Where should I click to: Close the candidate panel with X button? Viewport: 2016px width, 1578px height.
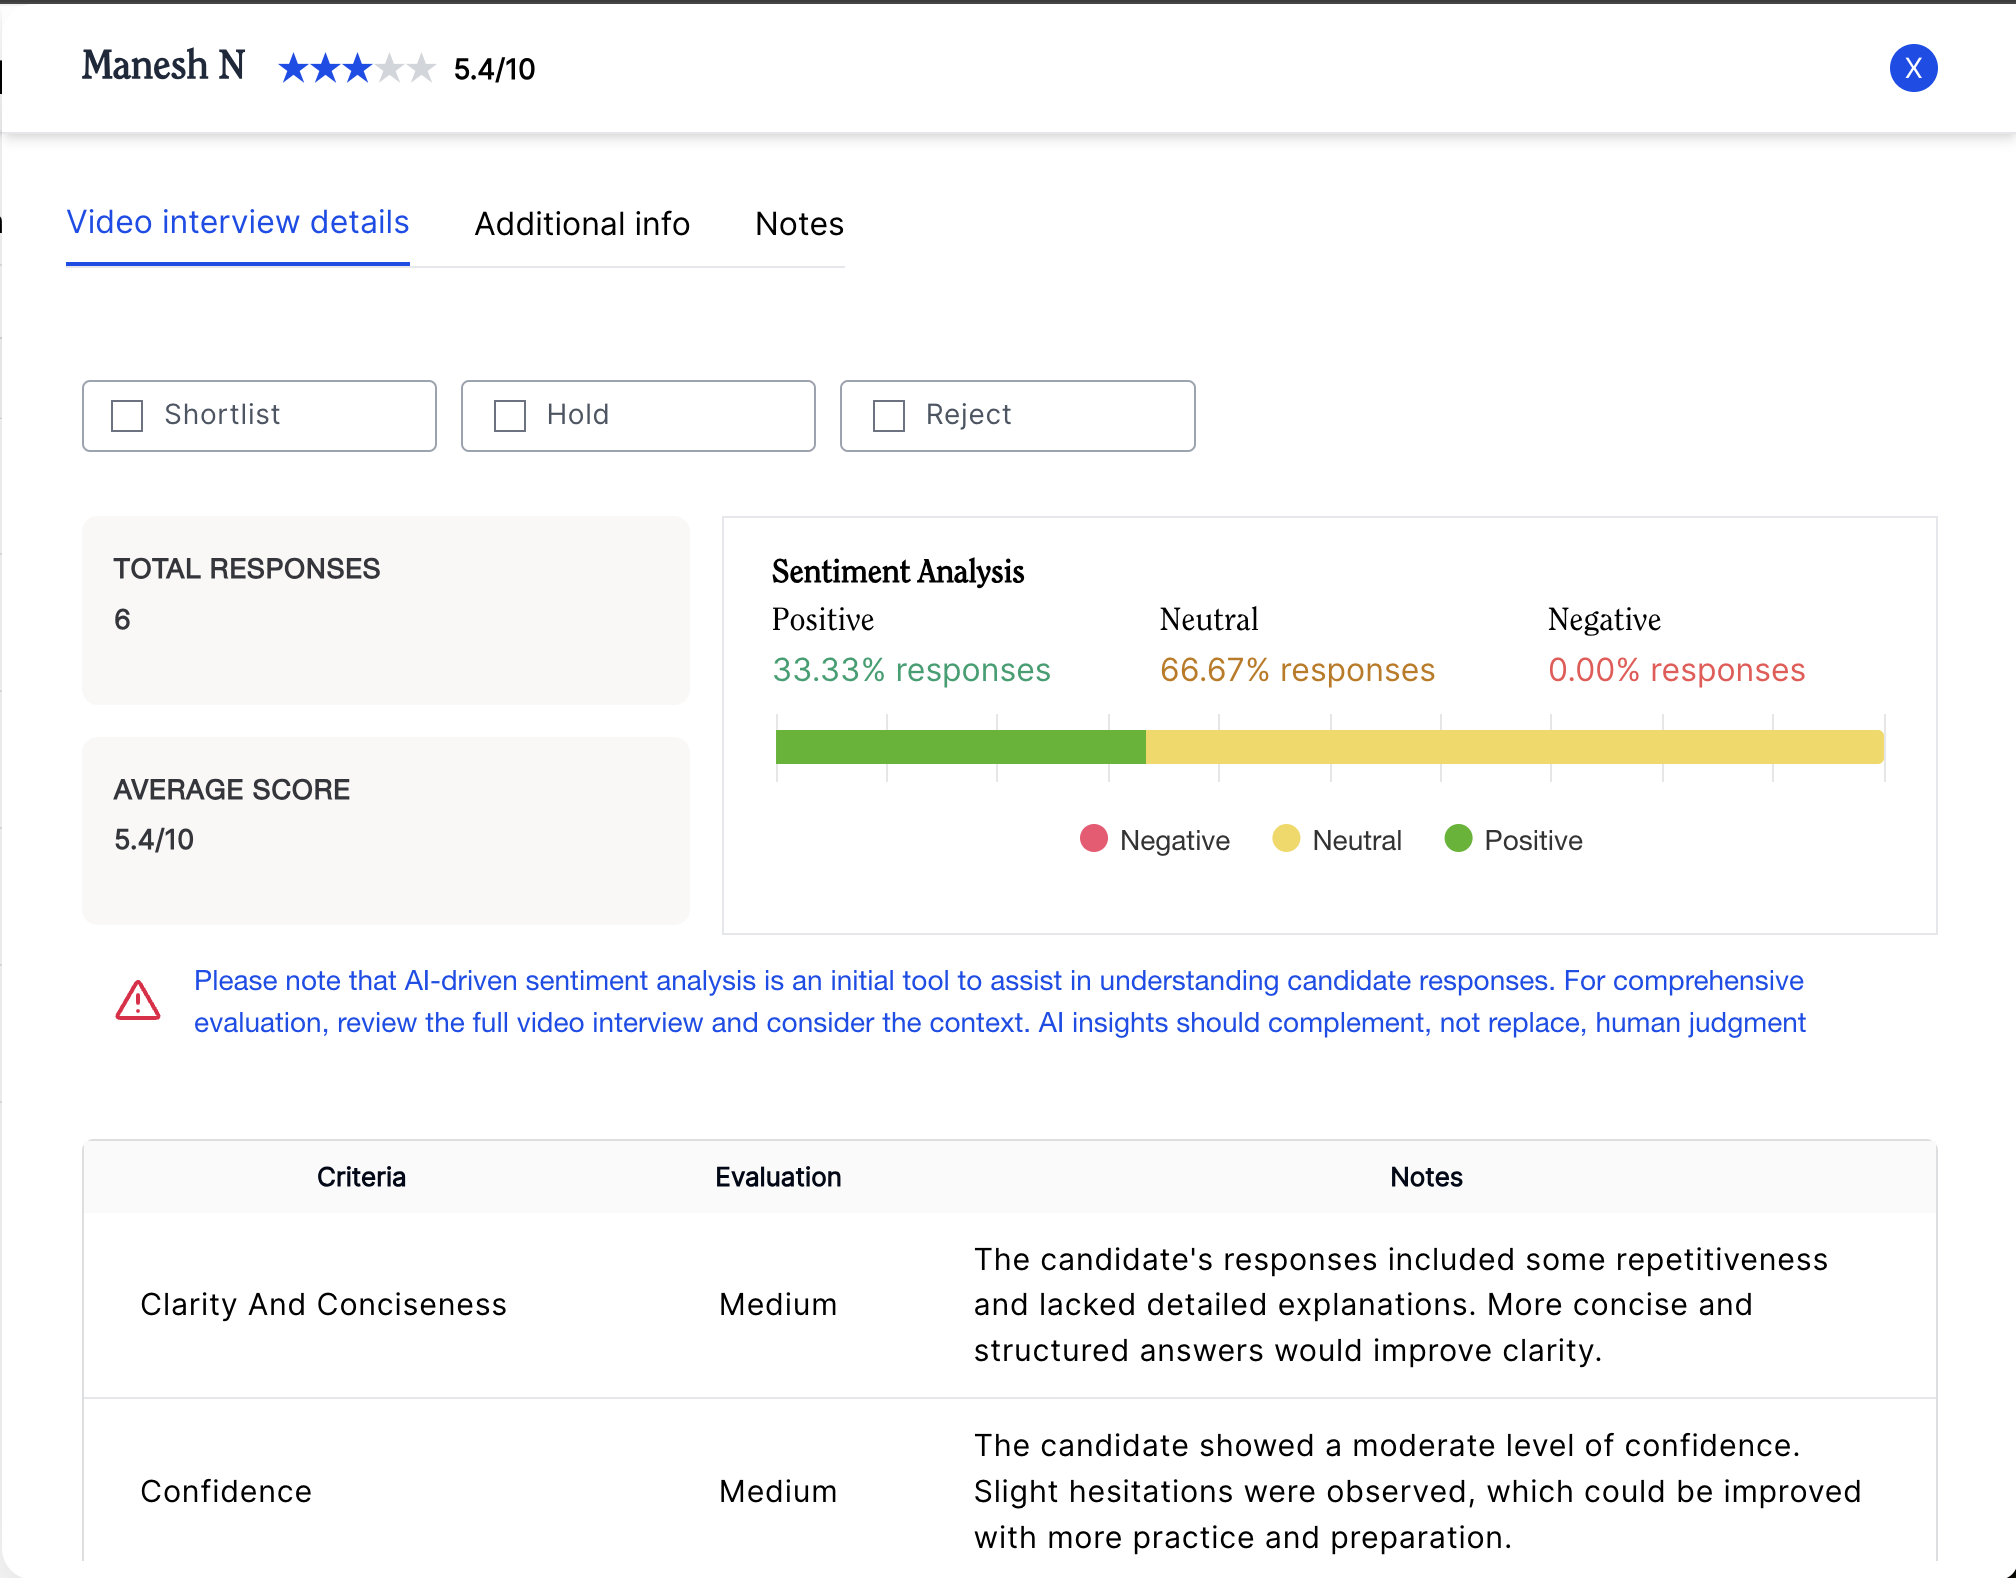(1912, 68)
